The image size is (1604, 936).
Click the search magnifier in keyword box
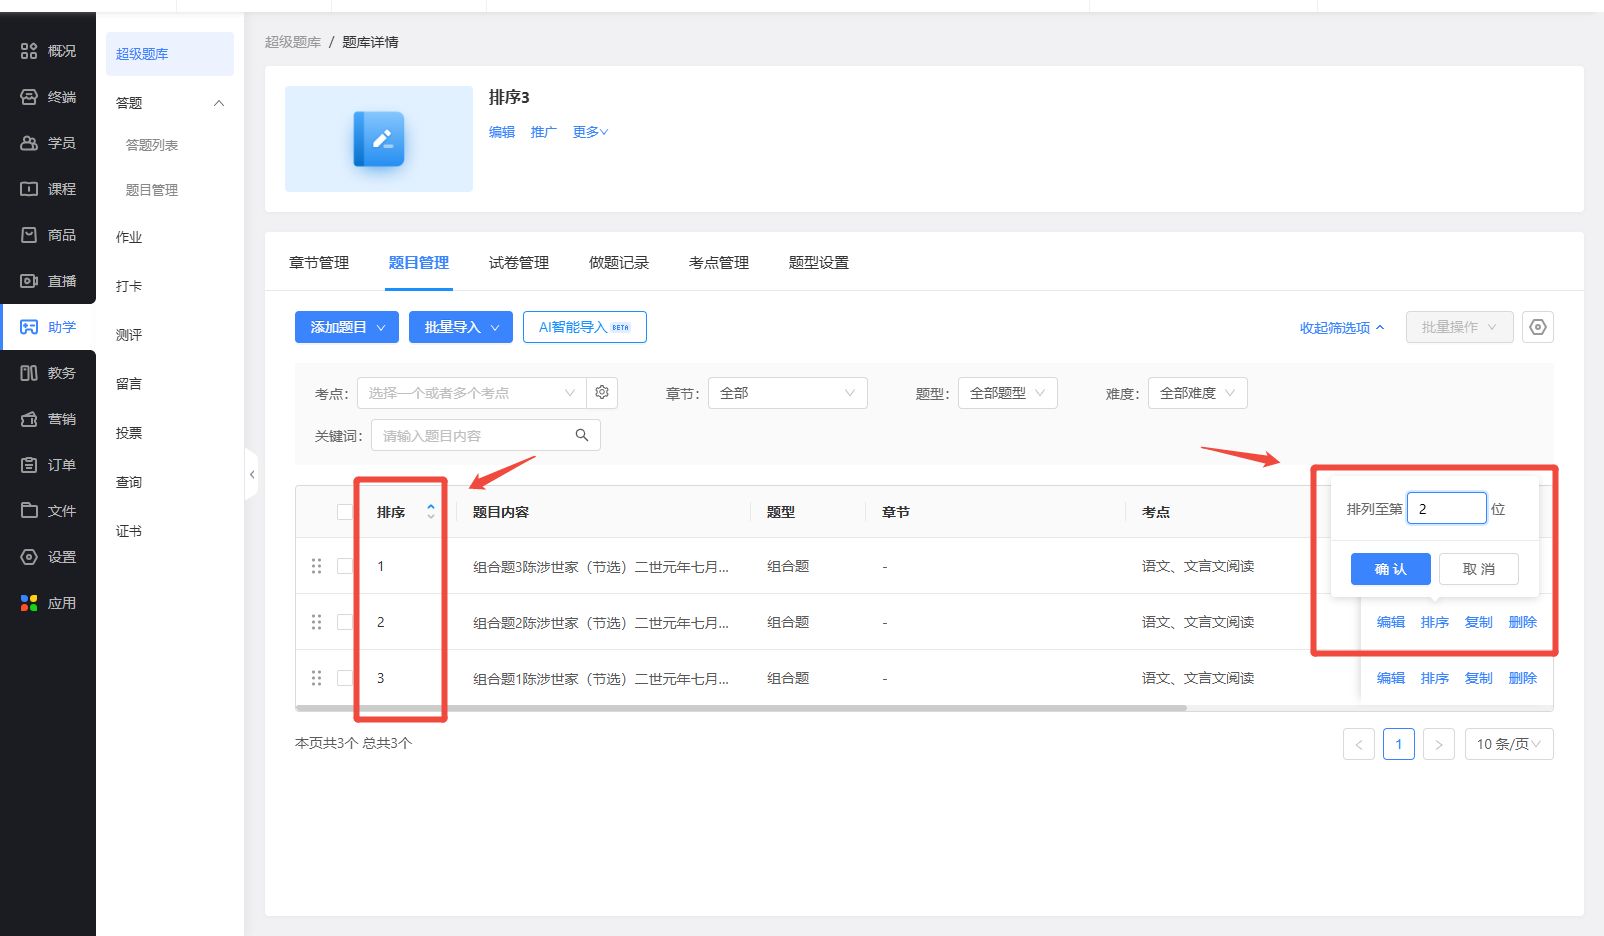click(582, 435)
